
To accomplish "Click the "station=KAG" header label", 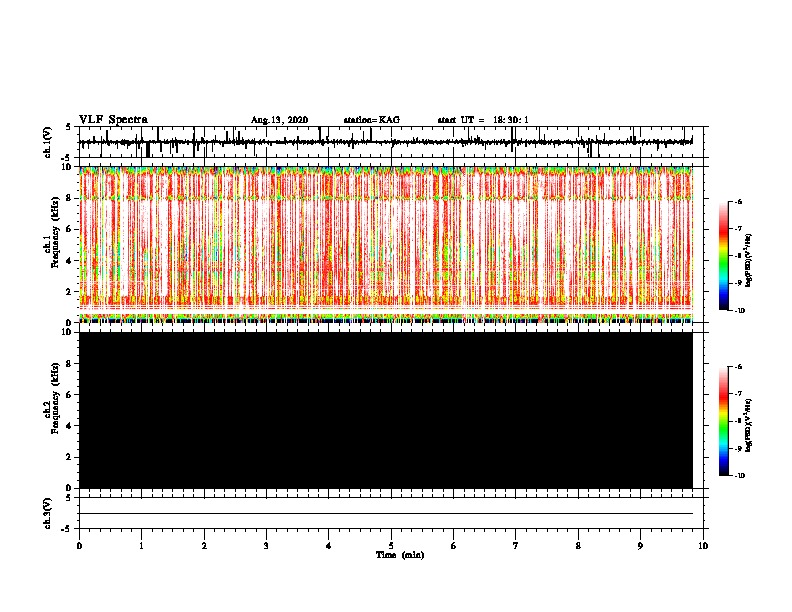I will click(x=372, y=120).
